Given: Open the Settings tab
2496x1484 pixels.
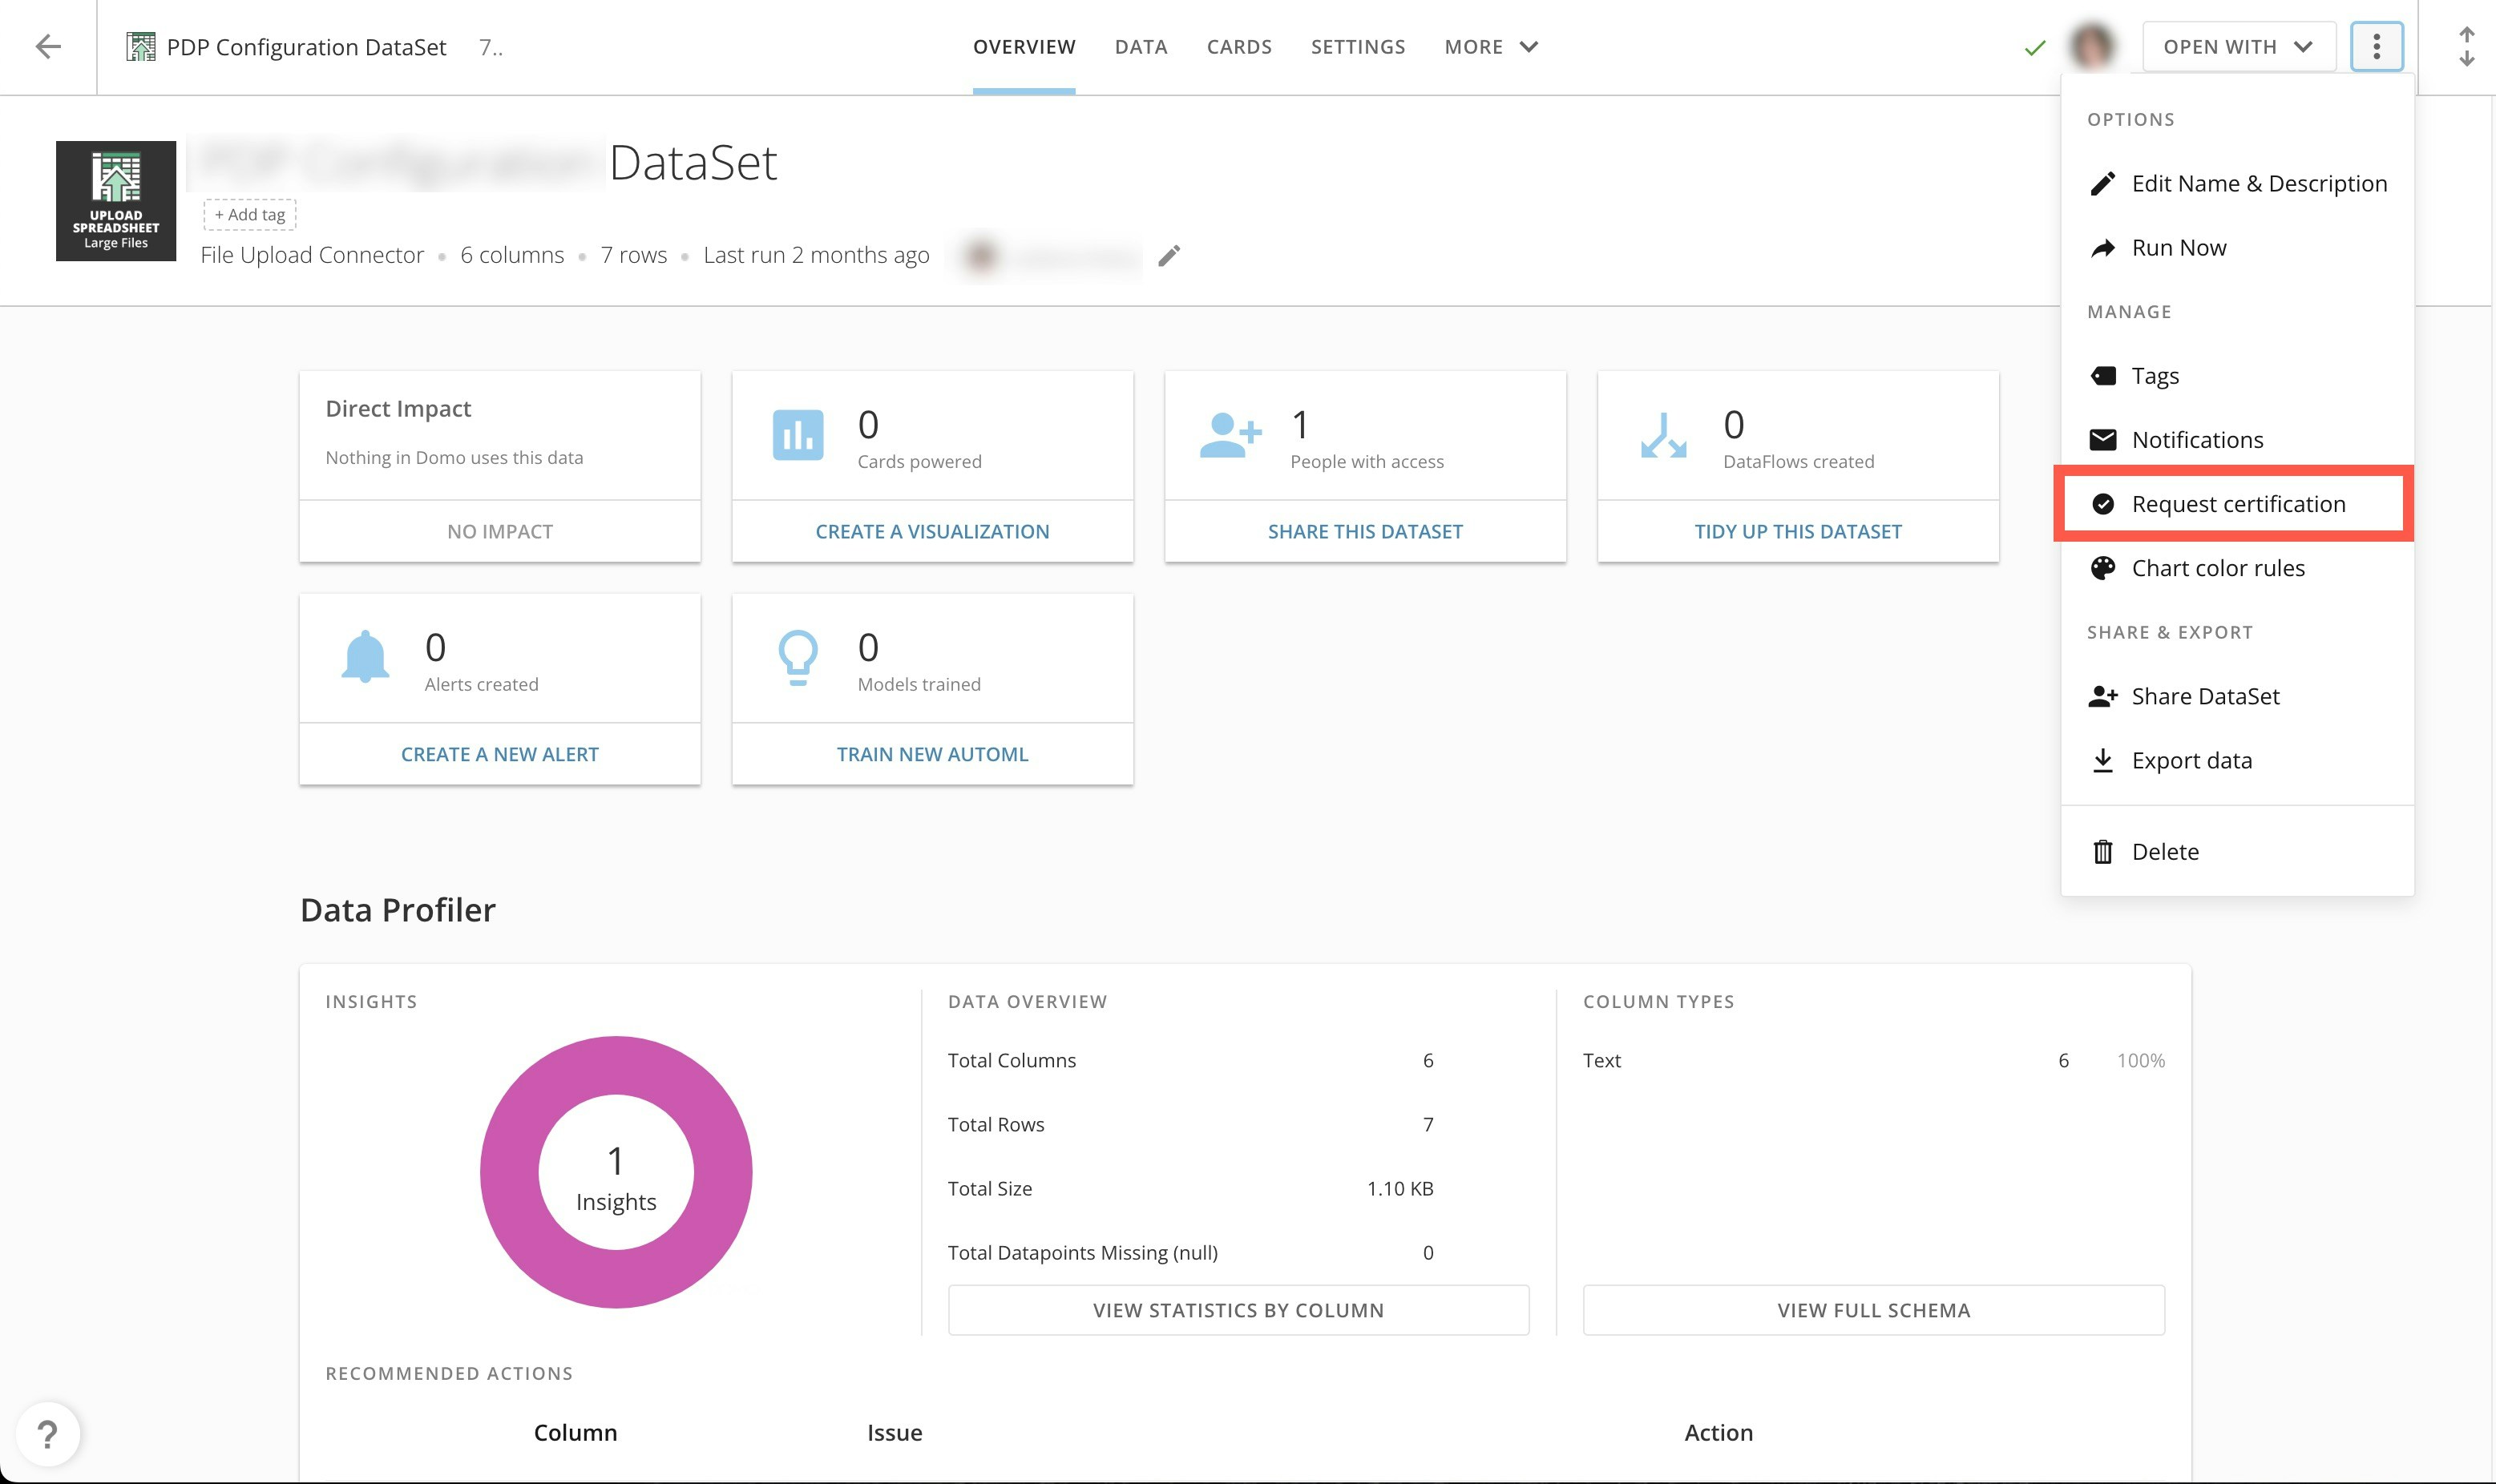Looking at the screenshot, I should [1357, 46].
